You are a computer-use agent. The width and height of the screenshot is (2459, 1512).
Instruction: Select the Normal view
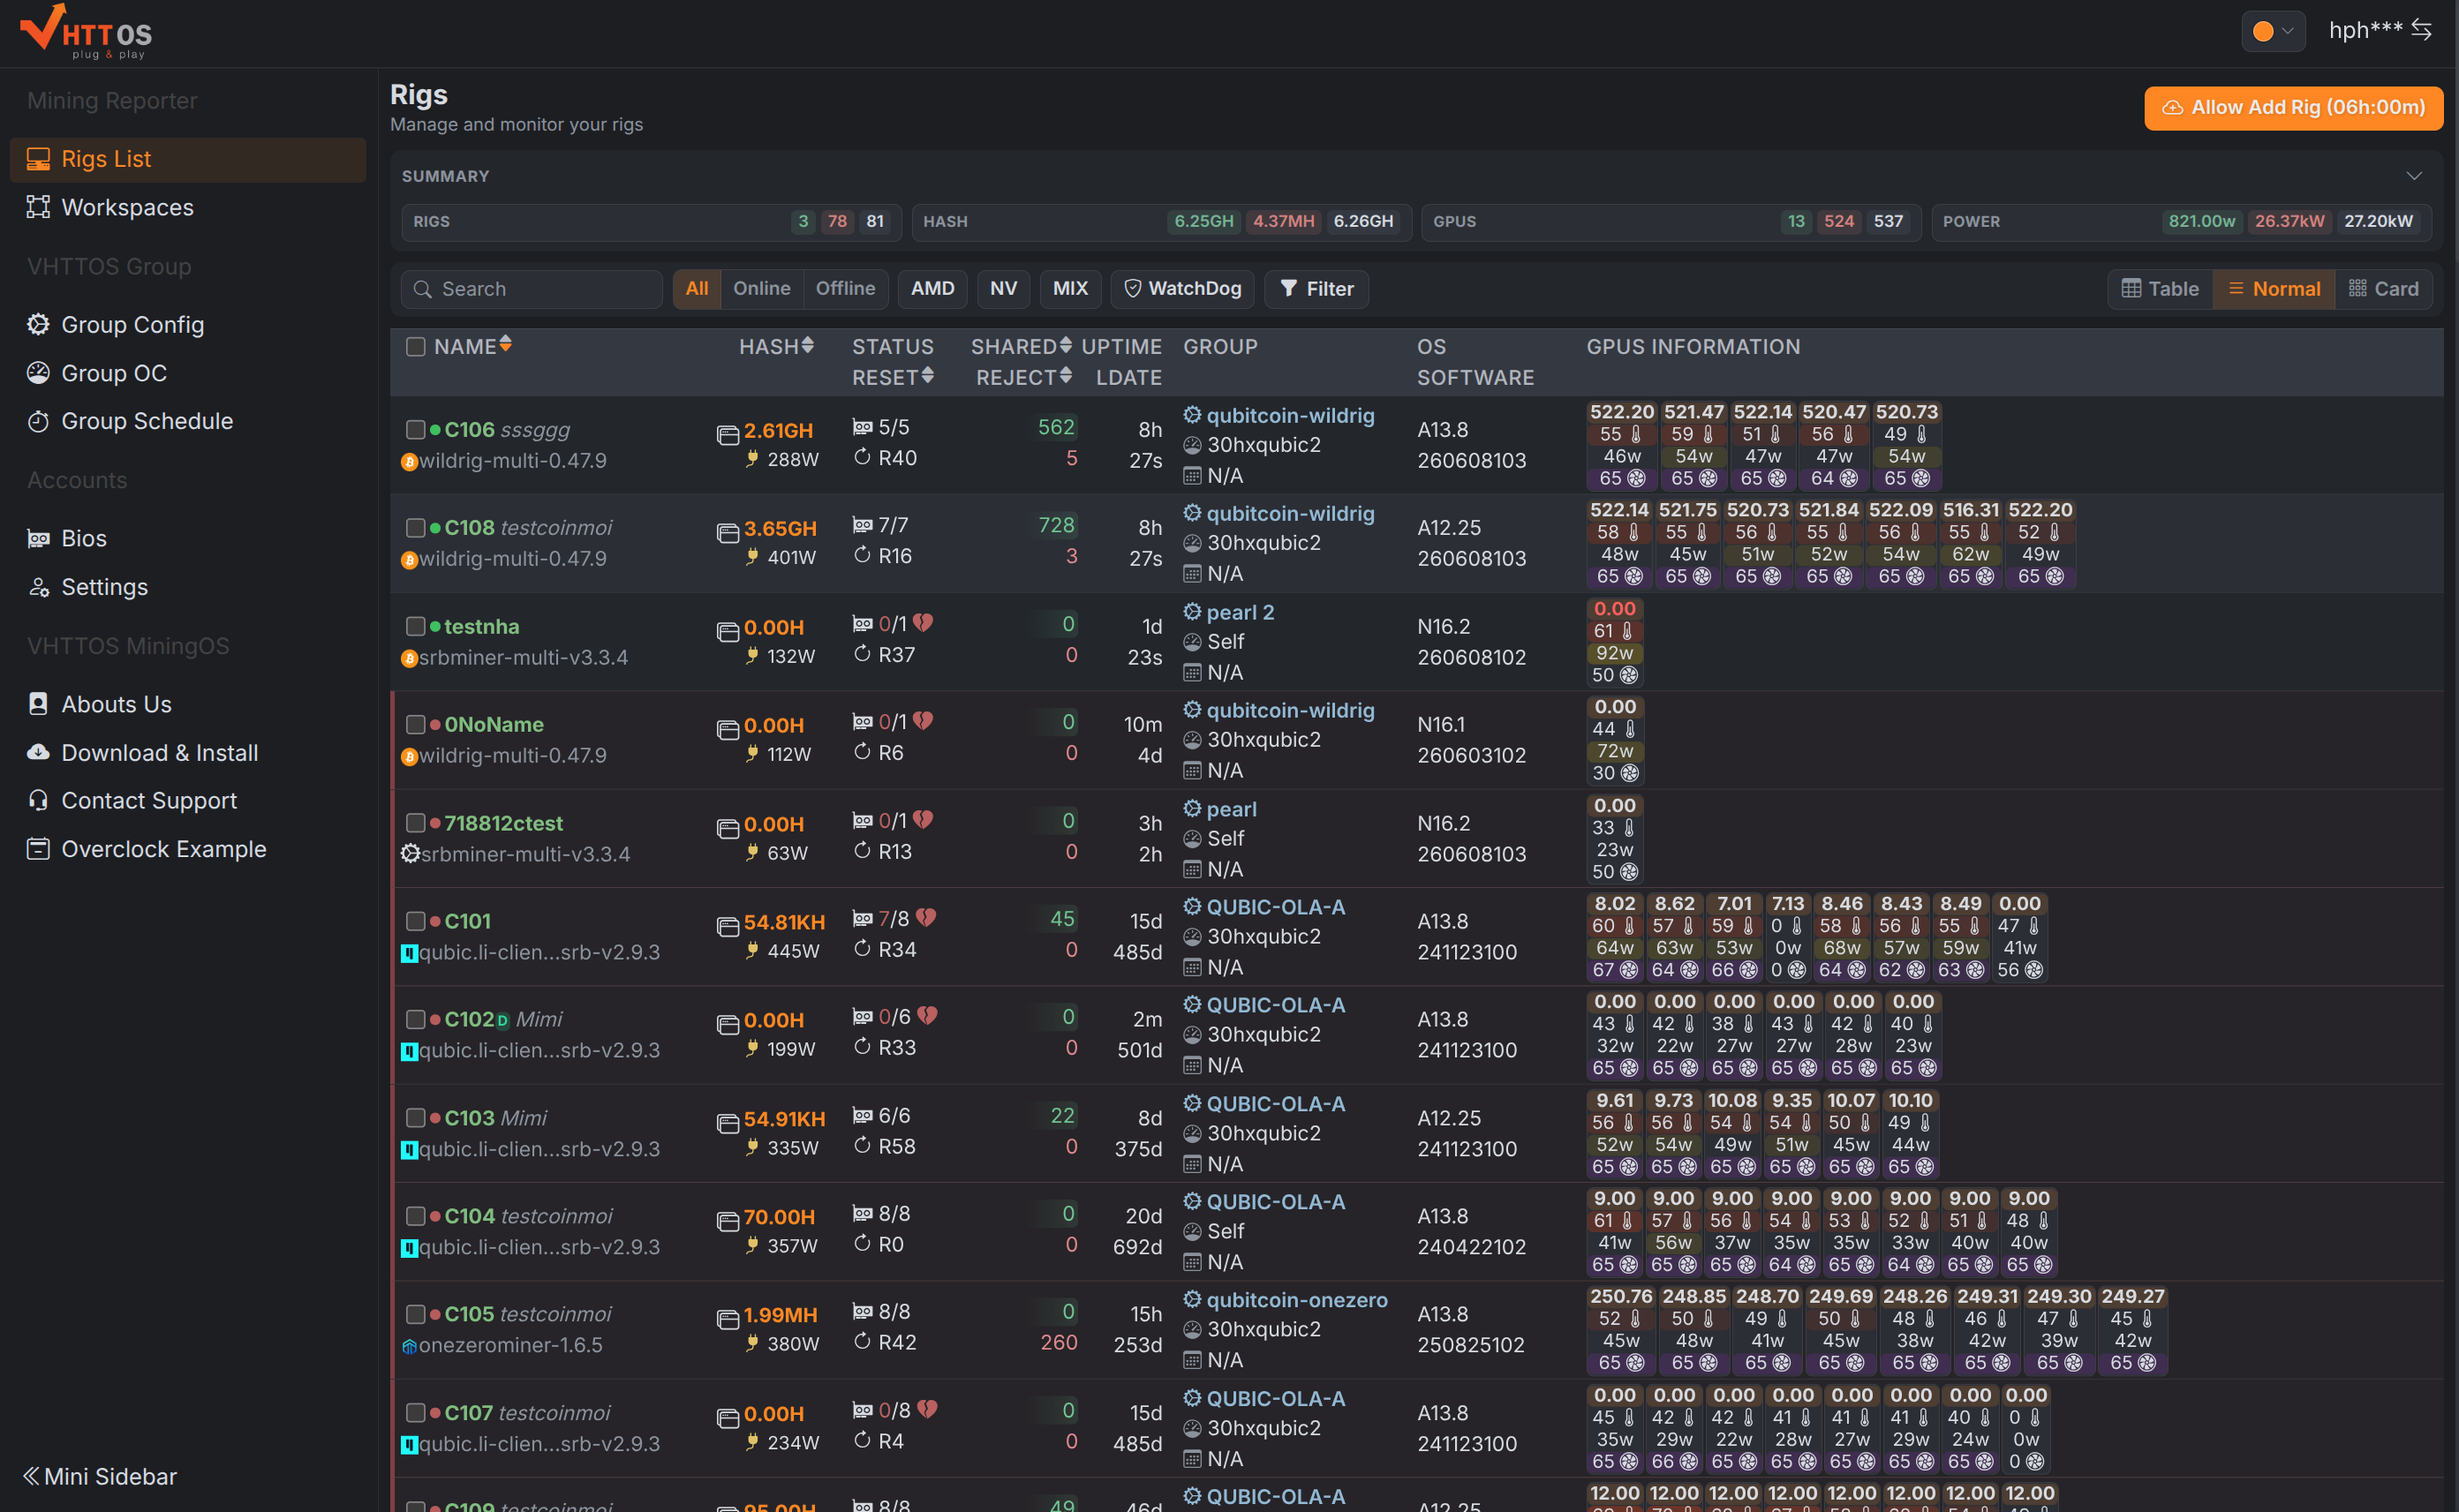point(2273,289)
